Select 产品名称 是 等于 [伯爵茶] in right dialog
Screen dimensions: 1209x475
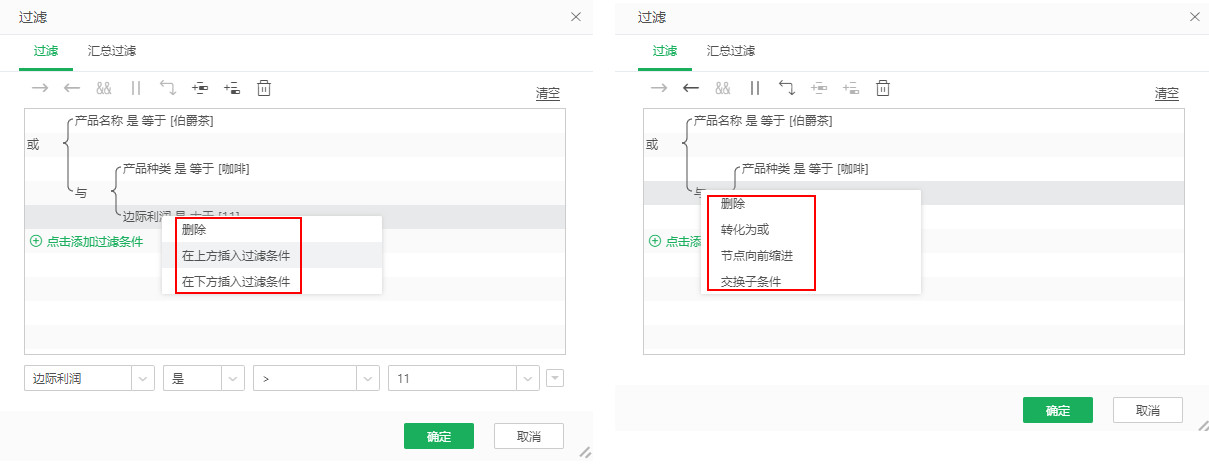(763, 121)
